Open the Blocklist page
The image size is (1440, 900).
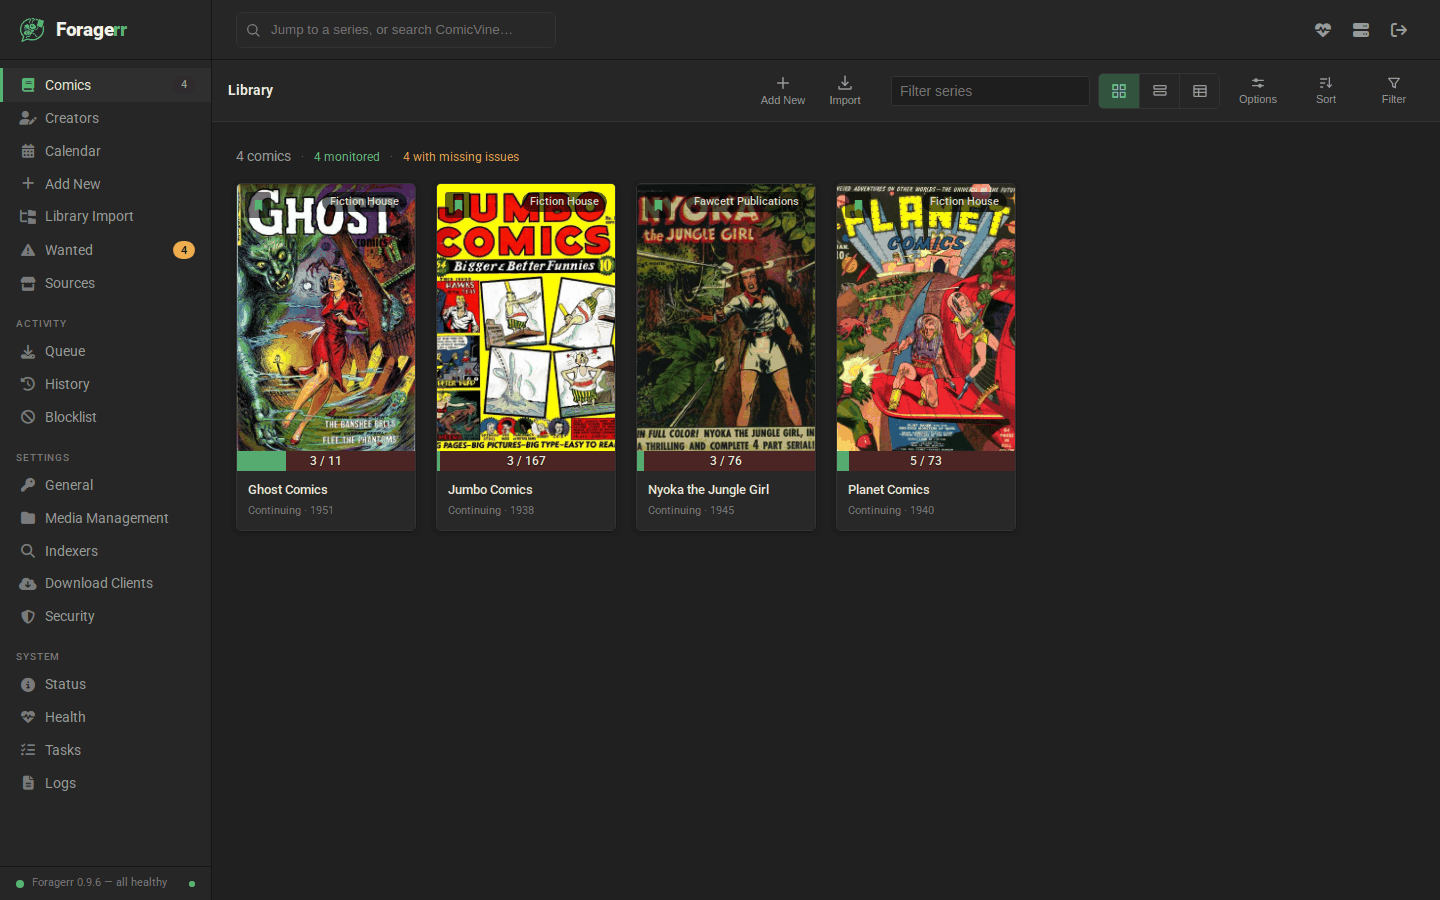[105, 417]
